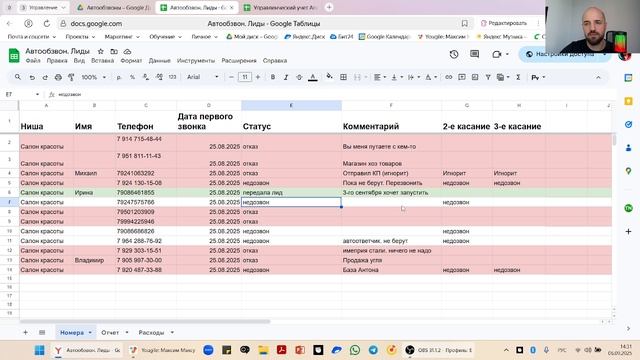The image size is (640, 360).
Task: Select cell with 'передала лид'
Action: pos(291,192)
